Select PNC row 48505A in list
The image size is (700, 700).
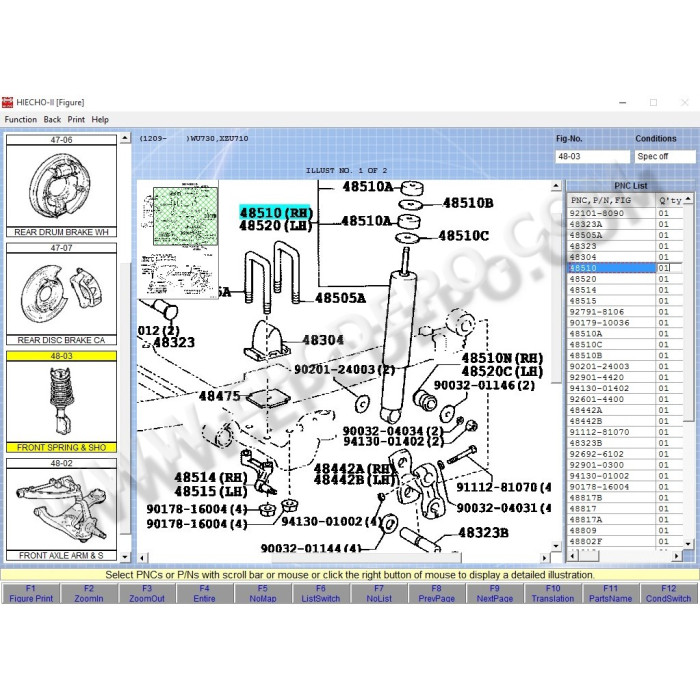click(x=625, y=235)
